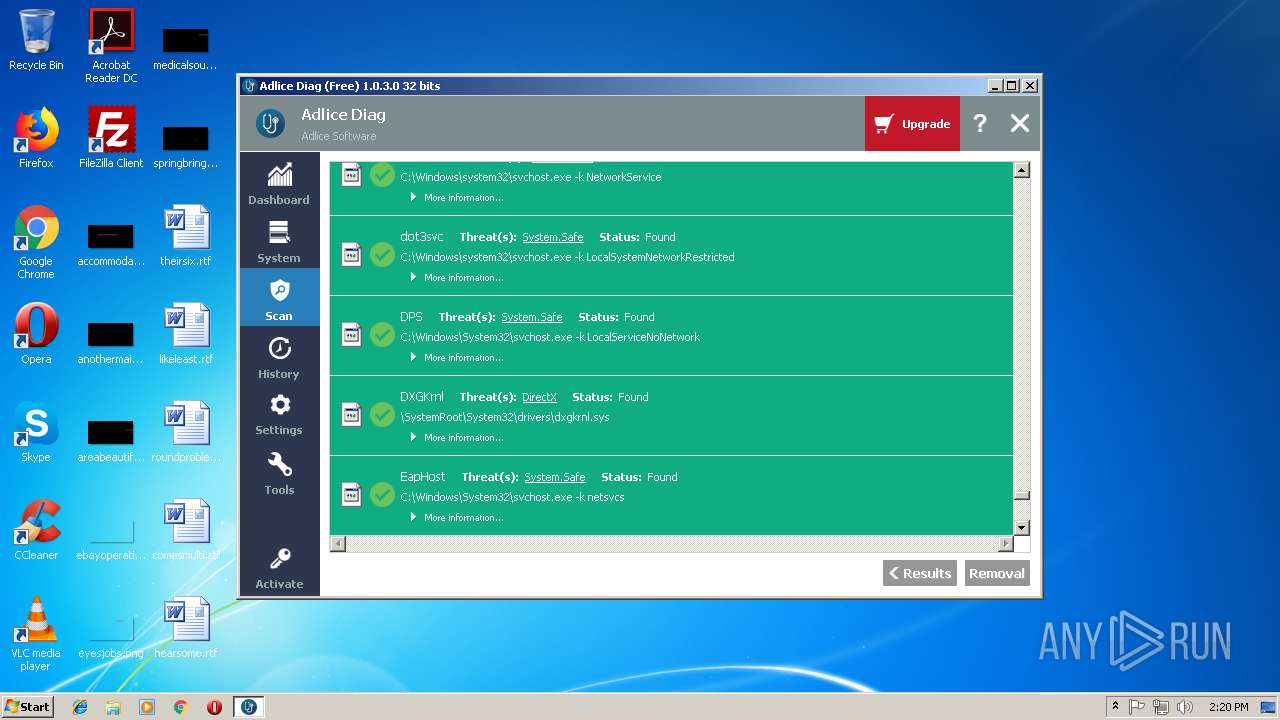Select DXGKrnl driver path text
The image size is (1280, 720).
click(x=505, y=417)
